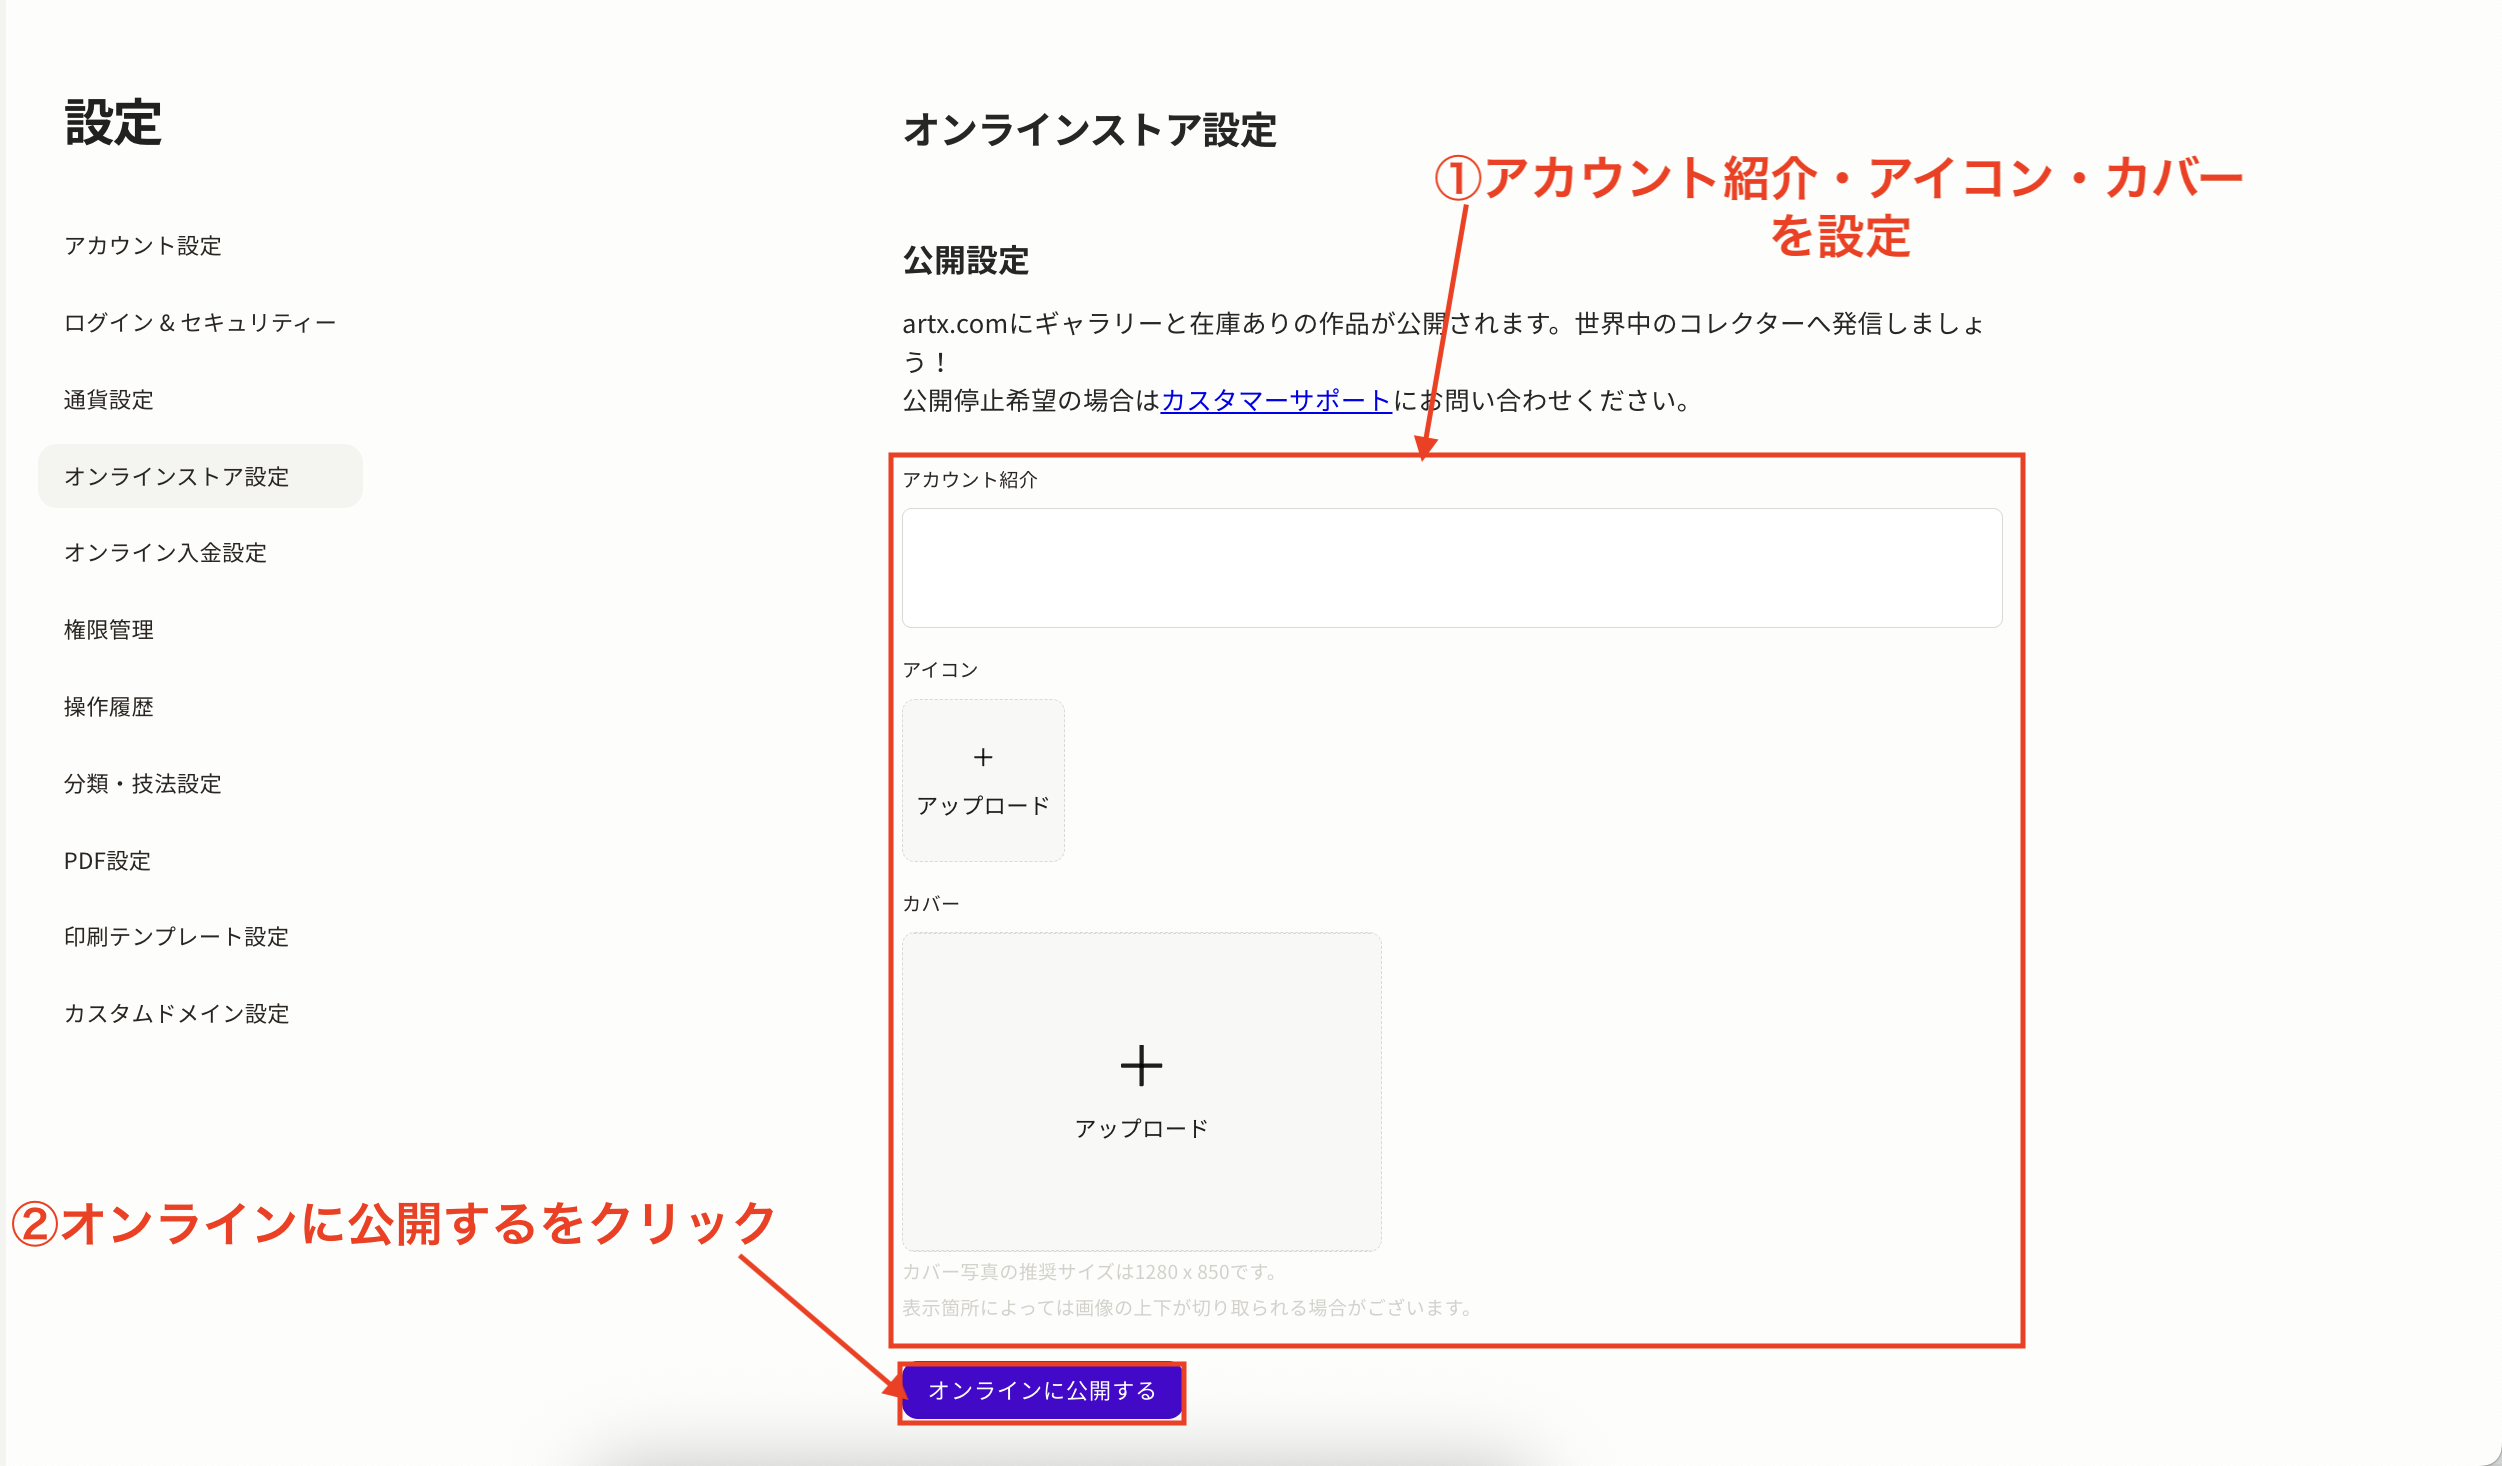The image size is (2502, 1466).
Task: Click the アイコン upload label area
Action: 940,668
